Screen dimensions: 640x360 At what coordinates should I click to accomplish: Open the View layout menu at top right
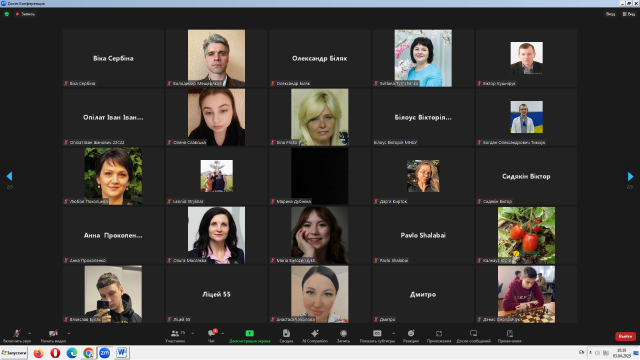click(629, 14)
